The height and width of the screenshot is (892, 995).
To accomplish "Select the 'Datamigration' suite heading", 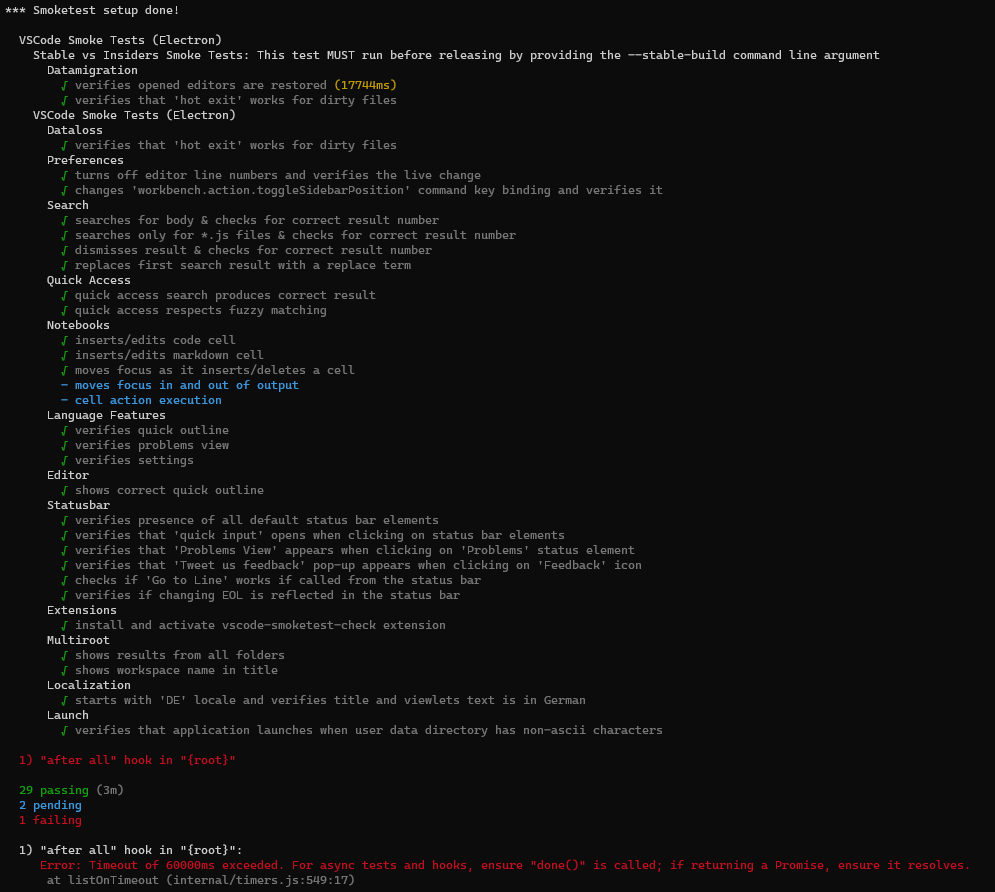I will tap(92, 70).
